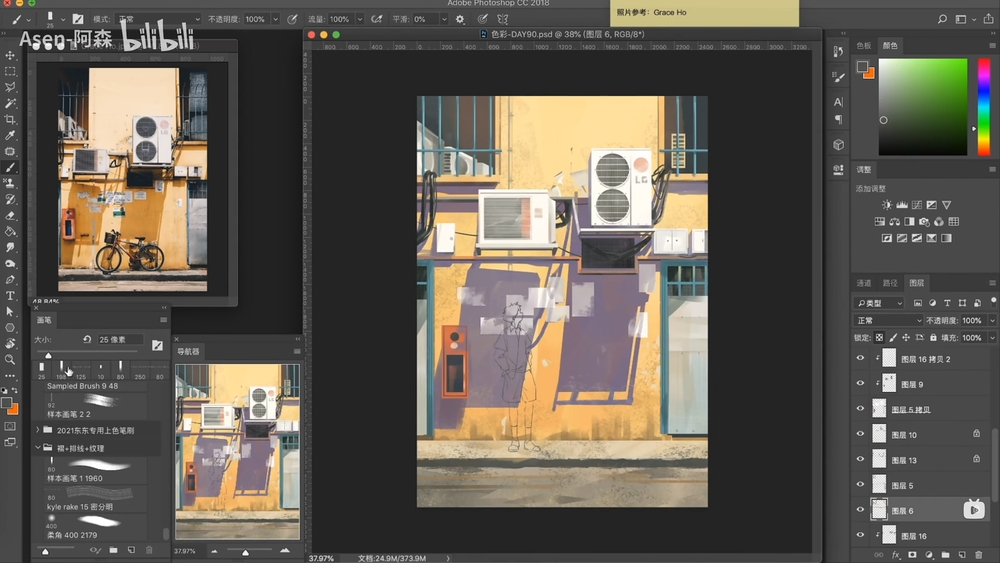Select the Zoom magnifier tool

[10, 360]
